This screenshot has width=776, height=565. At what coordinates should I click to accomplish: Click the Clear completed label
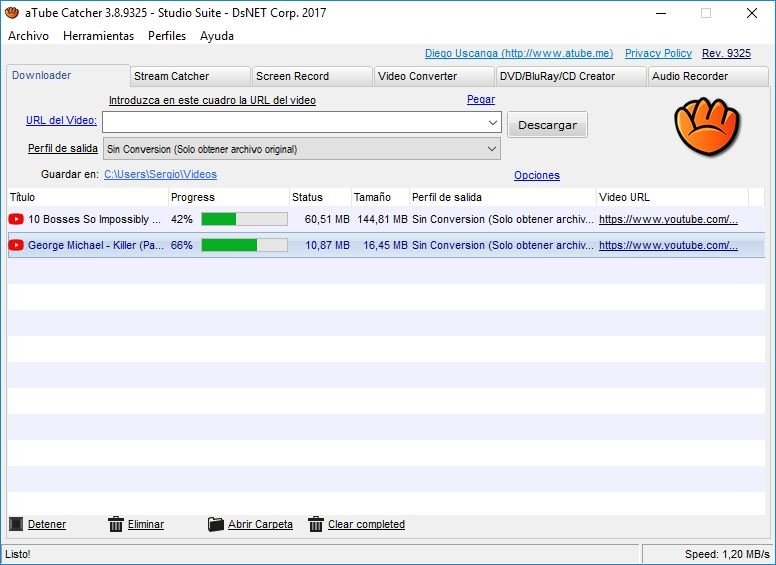(366, 524)
